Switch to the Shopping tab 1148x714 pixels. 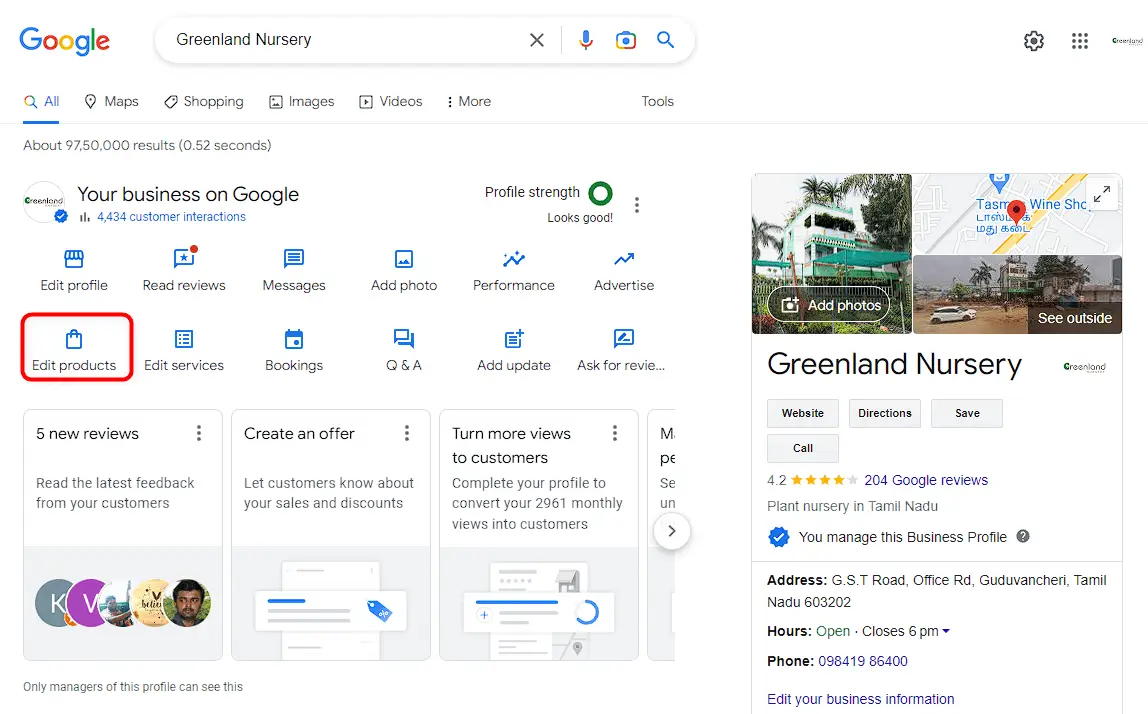204,102
